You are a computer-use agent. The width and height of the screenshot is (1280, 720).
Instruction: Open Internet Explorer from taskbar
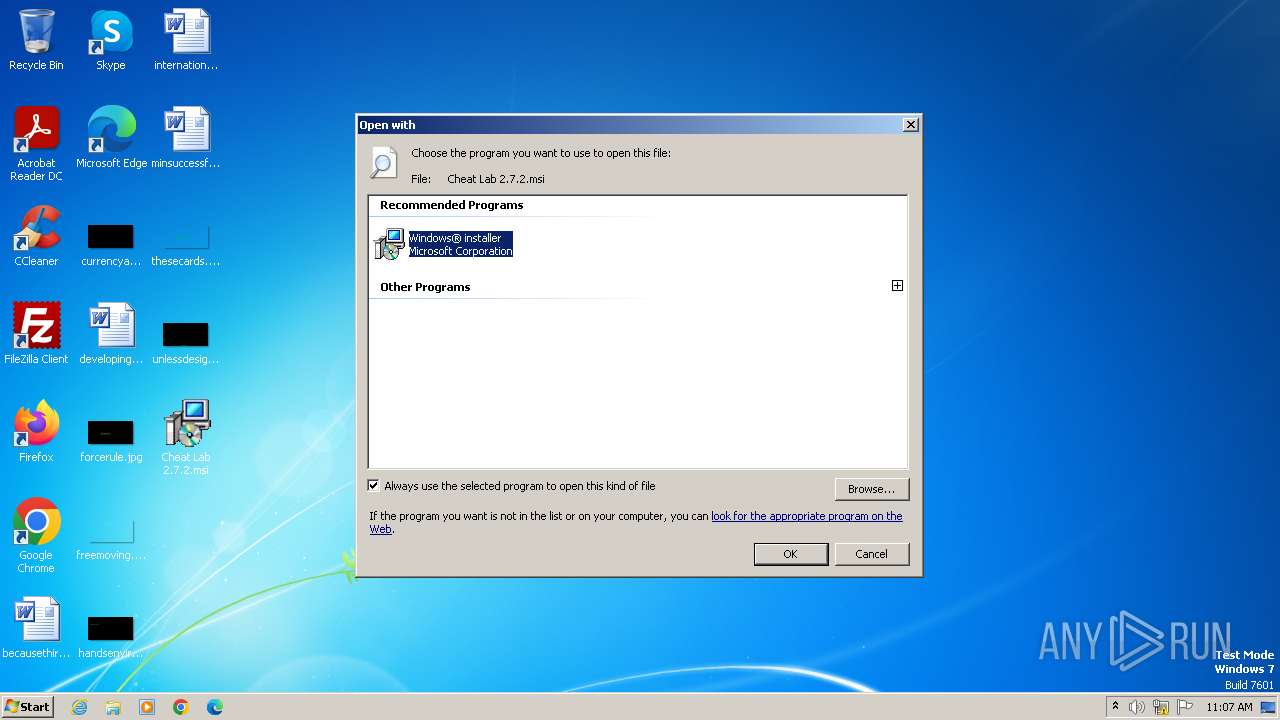point(80,707)
